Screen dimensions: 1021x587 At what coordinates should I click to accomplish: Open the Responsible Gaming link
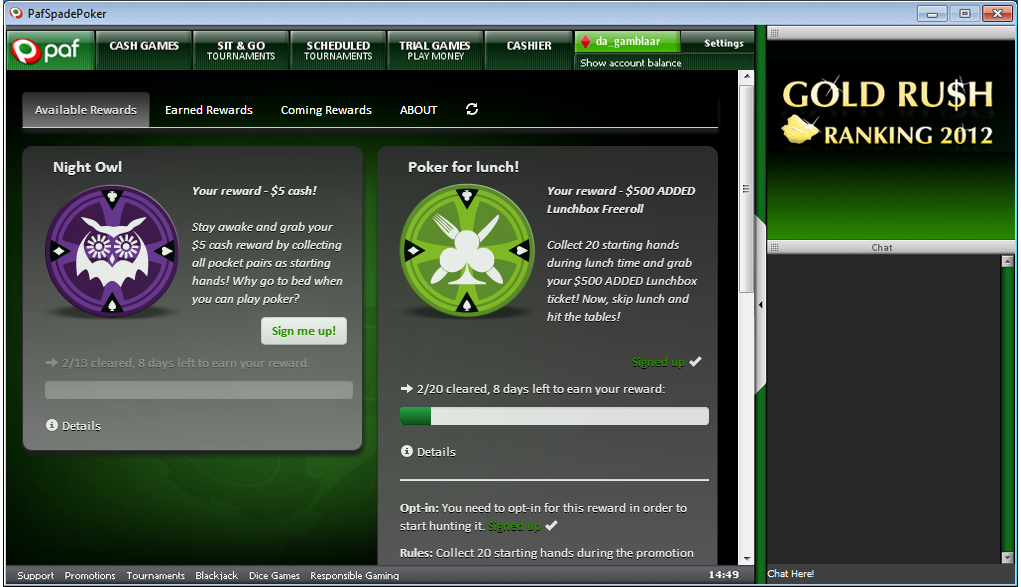point(354,575)
